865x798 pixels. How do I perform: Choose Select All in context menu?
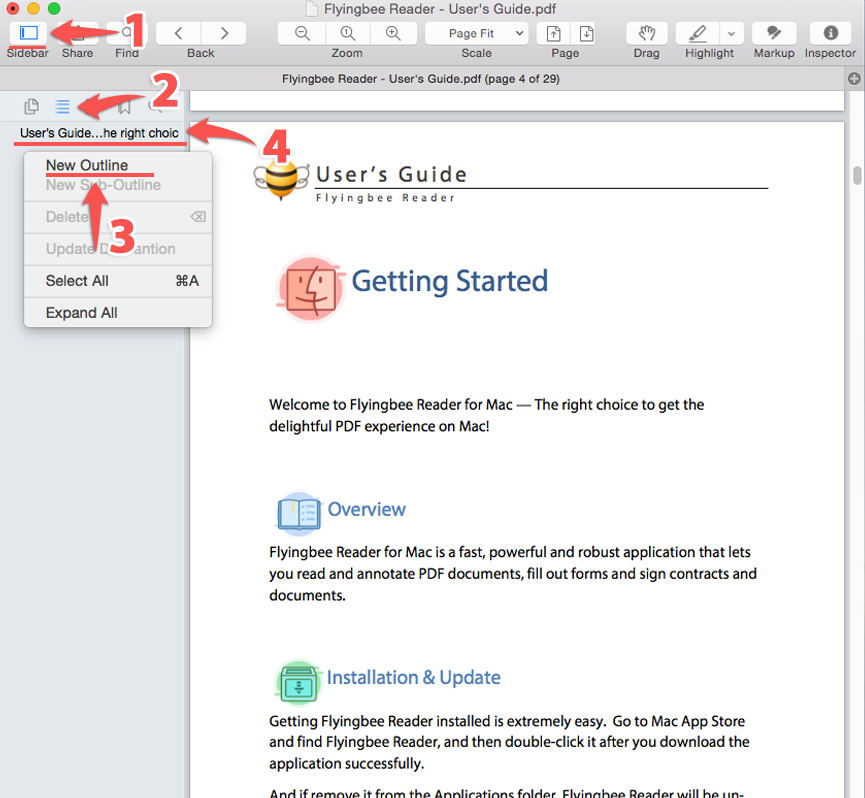click(118, 281)
